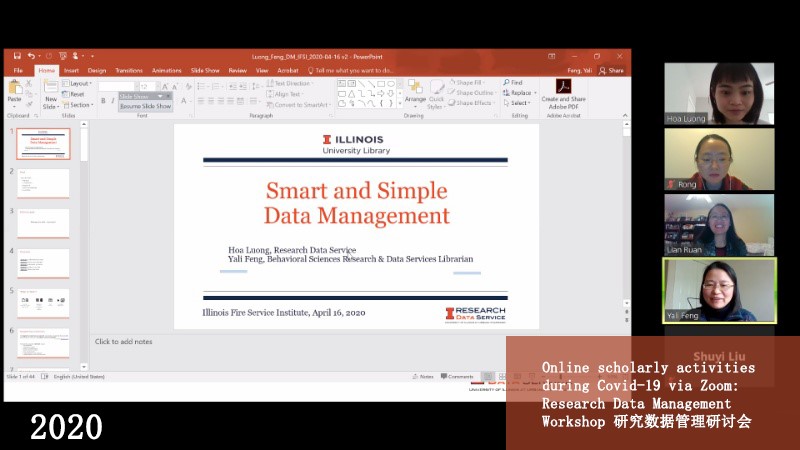Click the Tell me search box

351,70
